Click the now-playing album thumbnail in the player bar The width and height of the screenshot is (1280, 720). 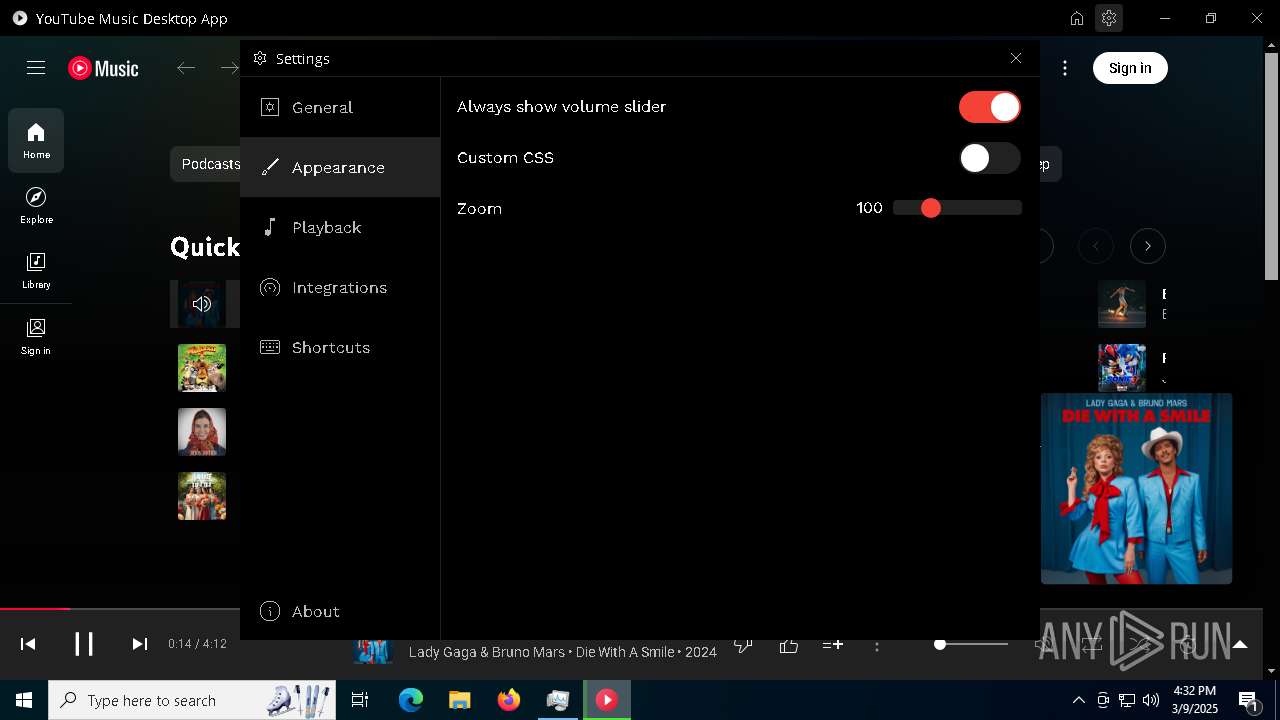tap(373, 652)
